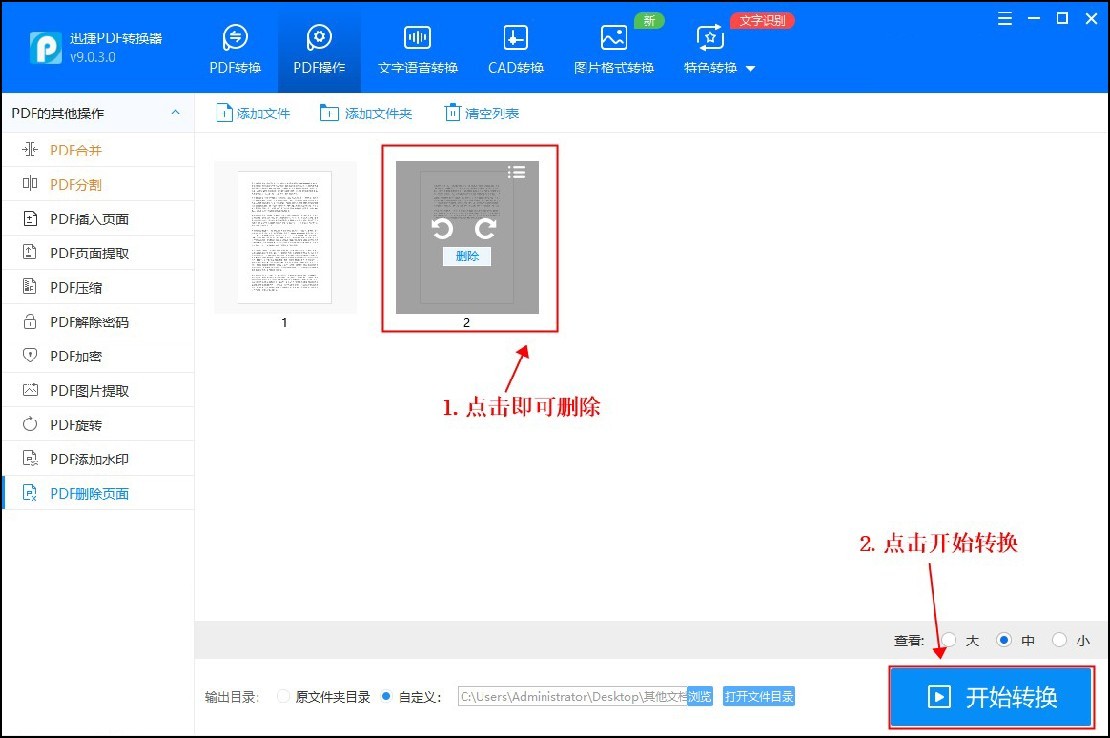Select view size 小 radio control
Image resolution: width=1110 pixels, height=738 pixels.
(x=1059, y=640)
